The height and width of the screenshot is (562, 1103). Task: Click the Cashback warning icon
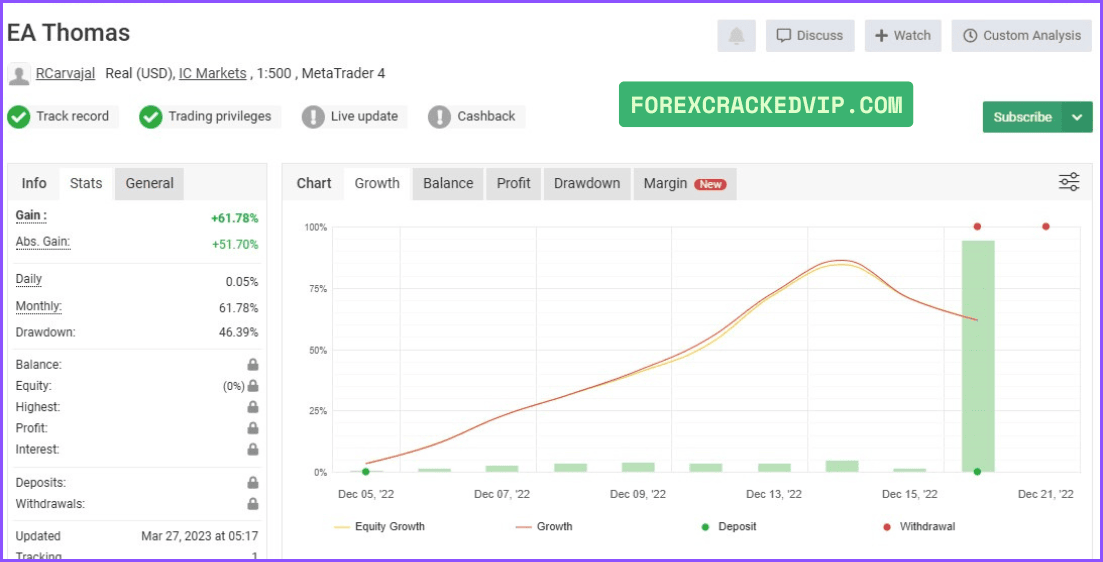click(439, 117)
